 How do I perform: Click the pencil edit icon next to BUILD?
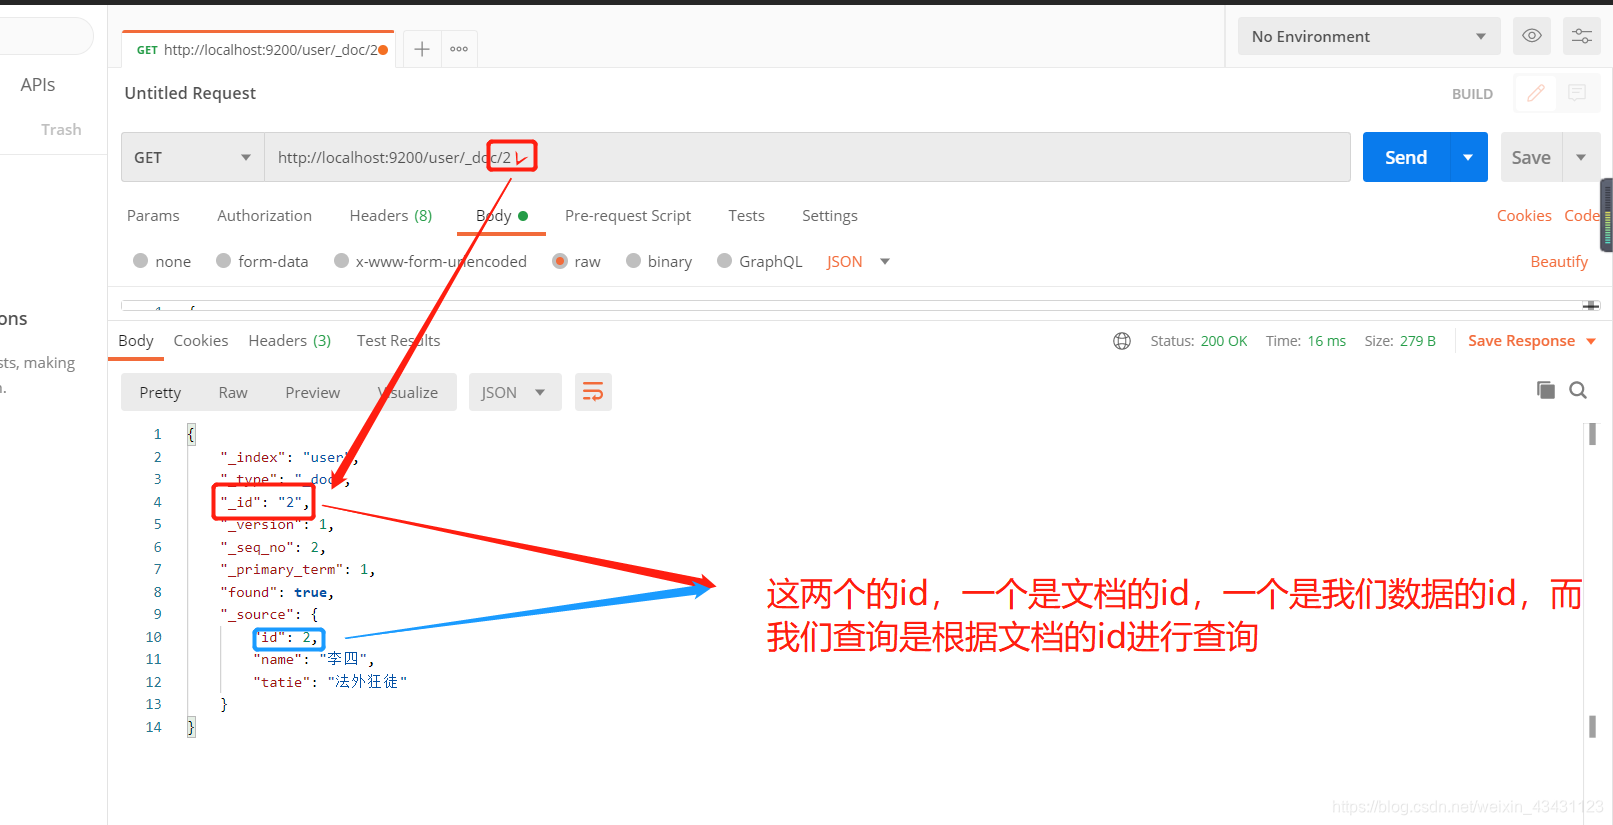point(1536,93)
